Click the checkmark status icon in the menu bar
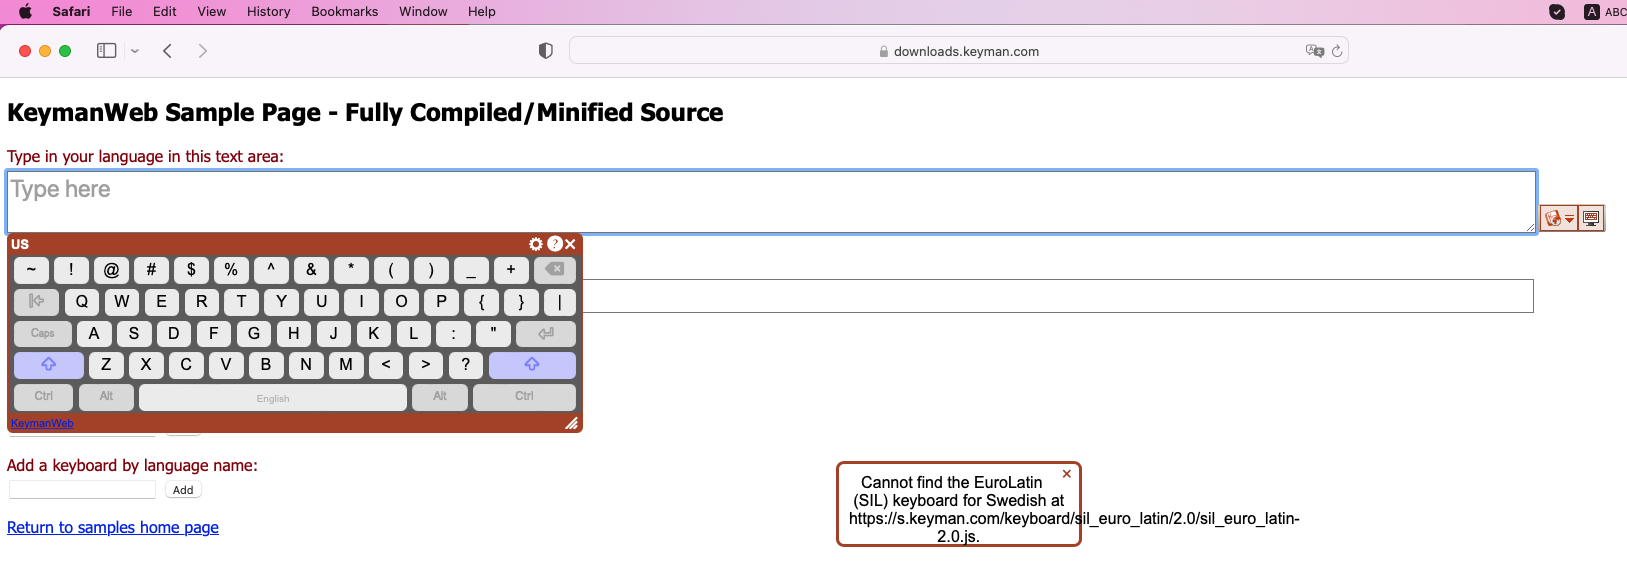1627x569 pixels. tap(1557, 12)
